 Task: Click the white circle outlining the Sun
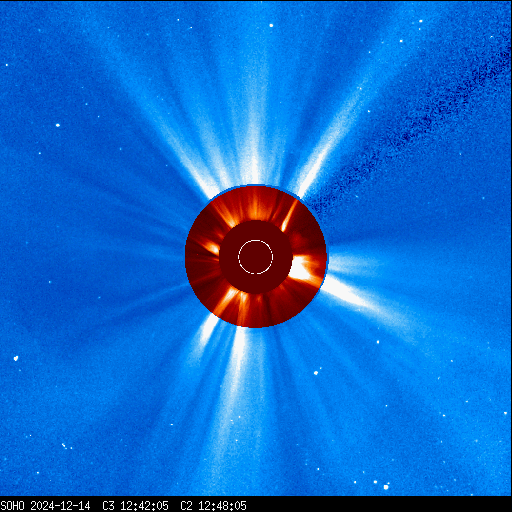tap(256, 257)
